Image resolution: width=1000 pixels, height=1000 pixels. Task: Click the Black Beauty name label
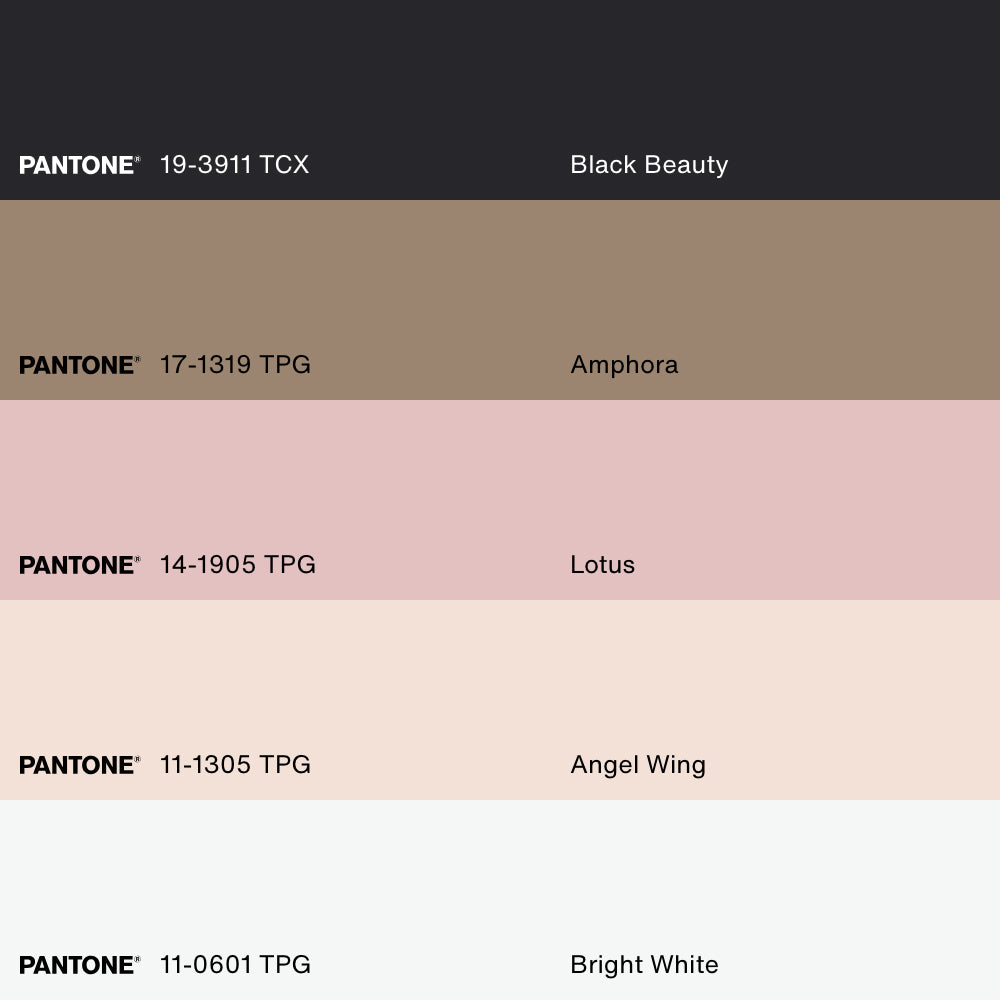[649, 165]
